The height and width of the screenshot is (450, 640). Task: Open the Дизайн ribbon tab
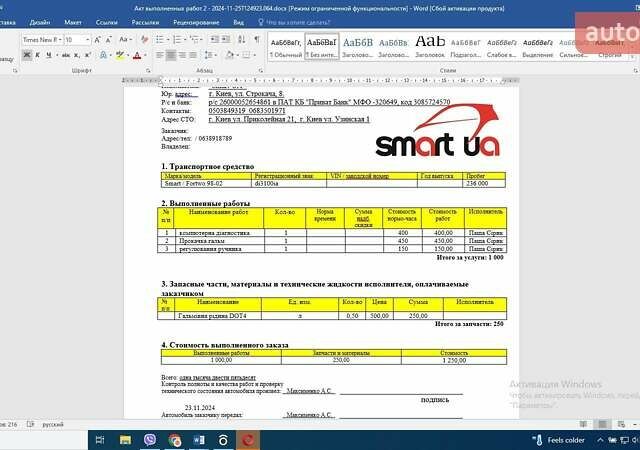click(x=40, y=22)
